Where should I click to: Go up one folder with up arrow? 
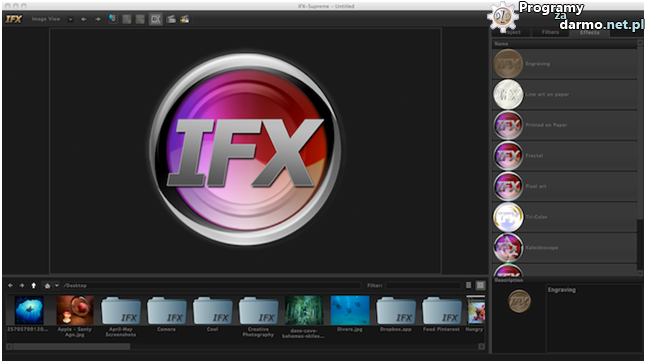pyautogui.click(x=34, y=286)
